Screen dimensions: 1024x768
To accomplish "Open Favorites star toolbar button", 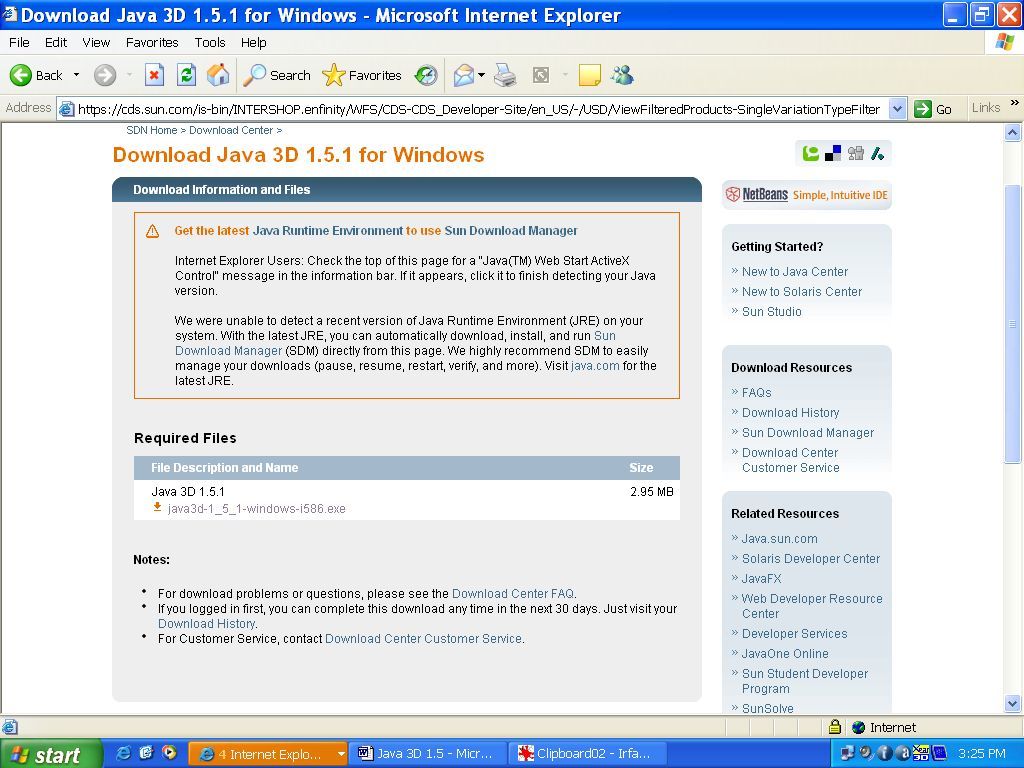I will click(362, 75).
